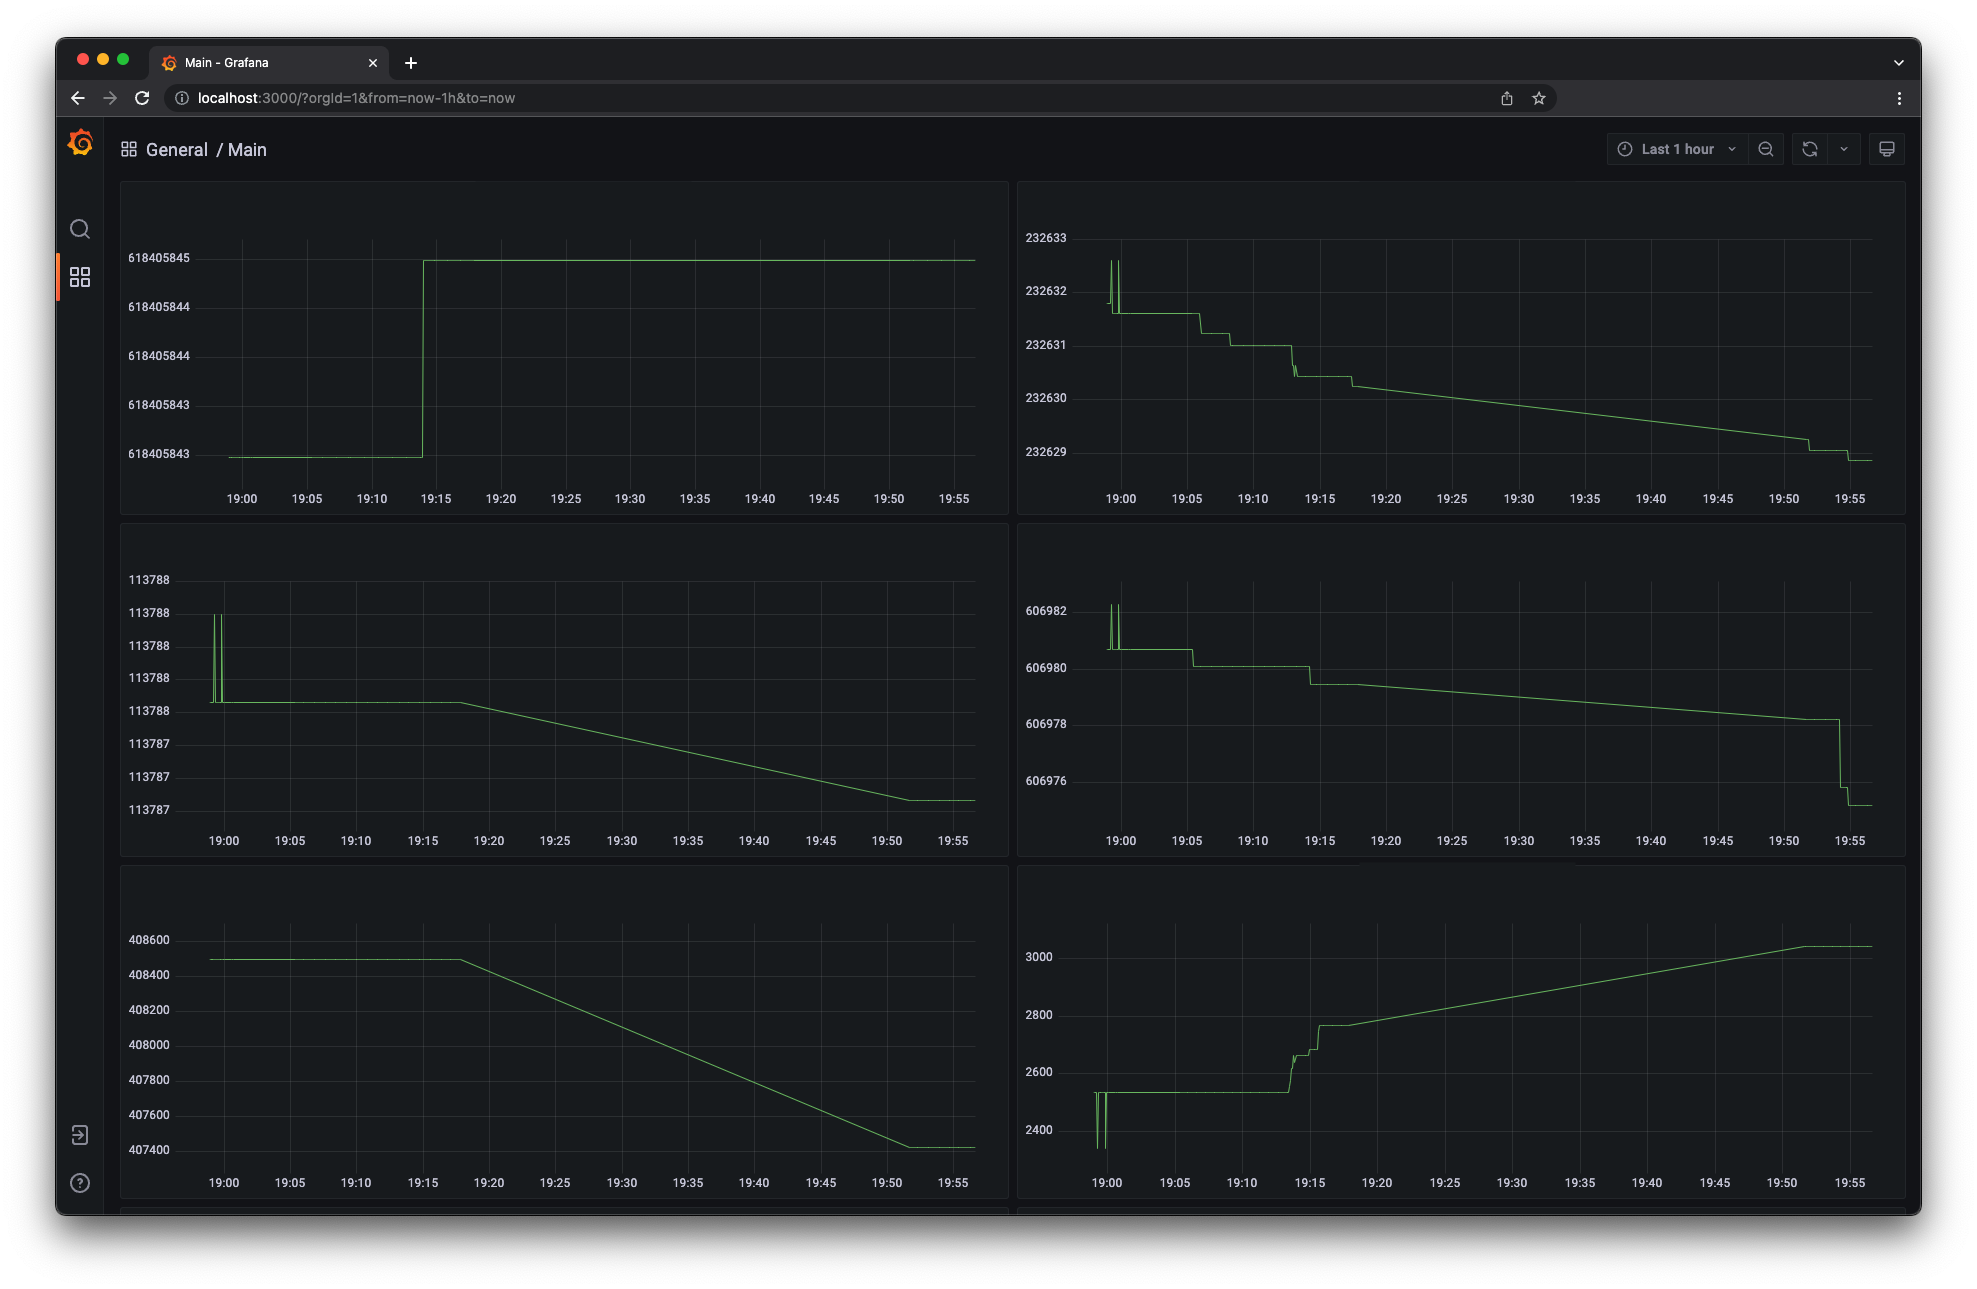Viewport: 1977px width, 1289px height.
Task: Open a new browser tab with plus
Action: [x=411, y=62]
